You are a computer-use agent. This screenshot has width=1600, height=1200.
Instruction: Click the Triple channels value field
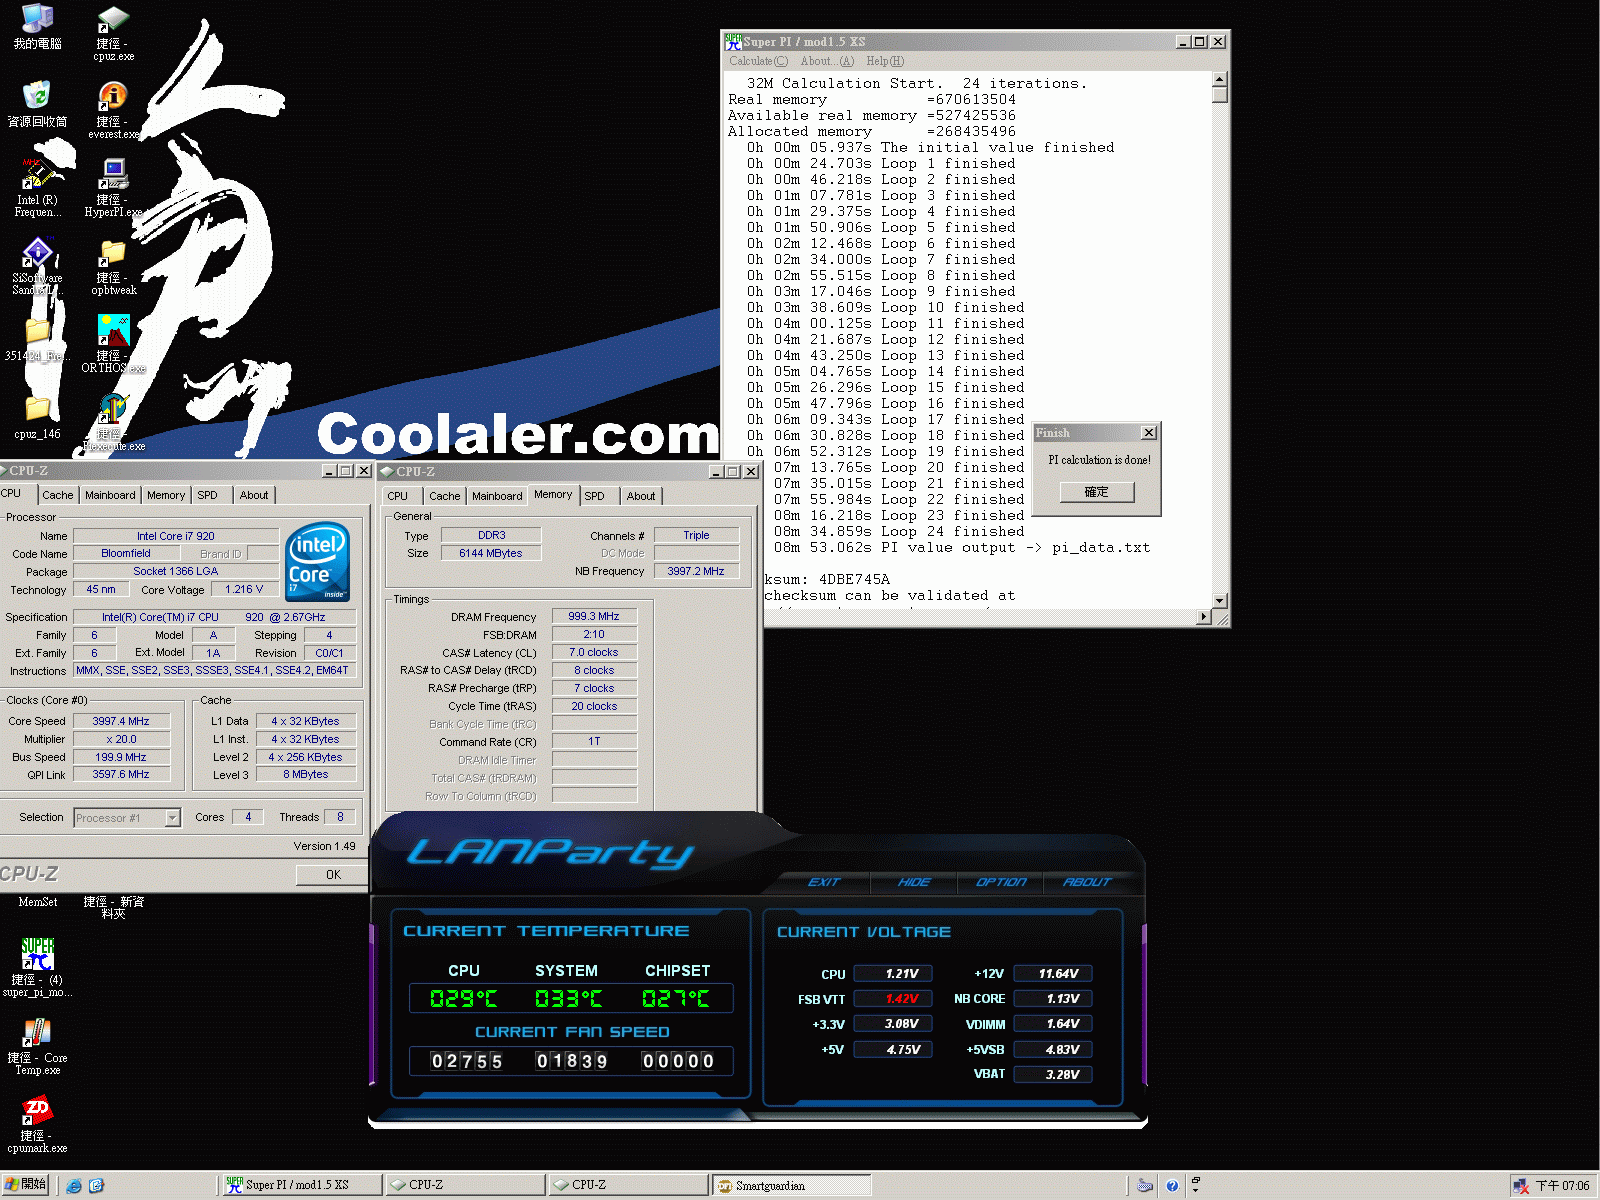pyautogui.click(x=697, y=535)
